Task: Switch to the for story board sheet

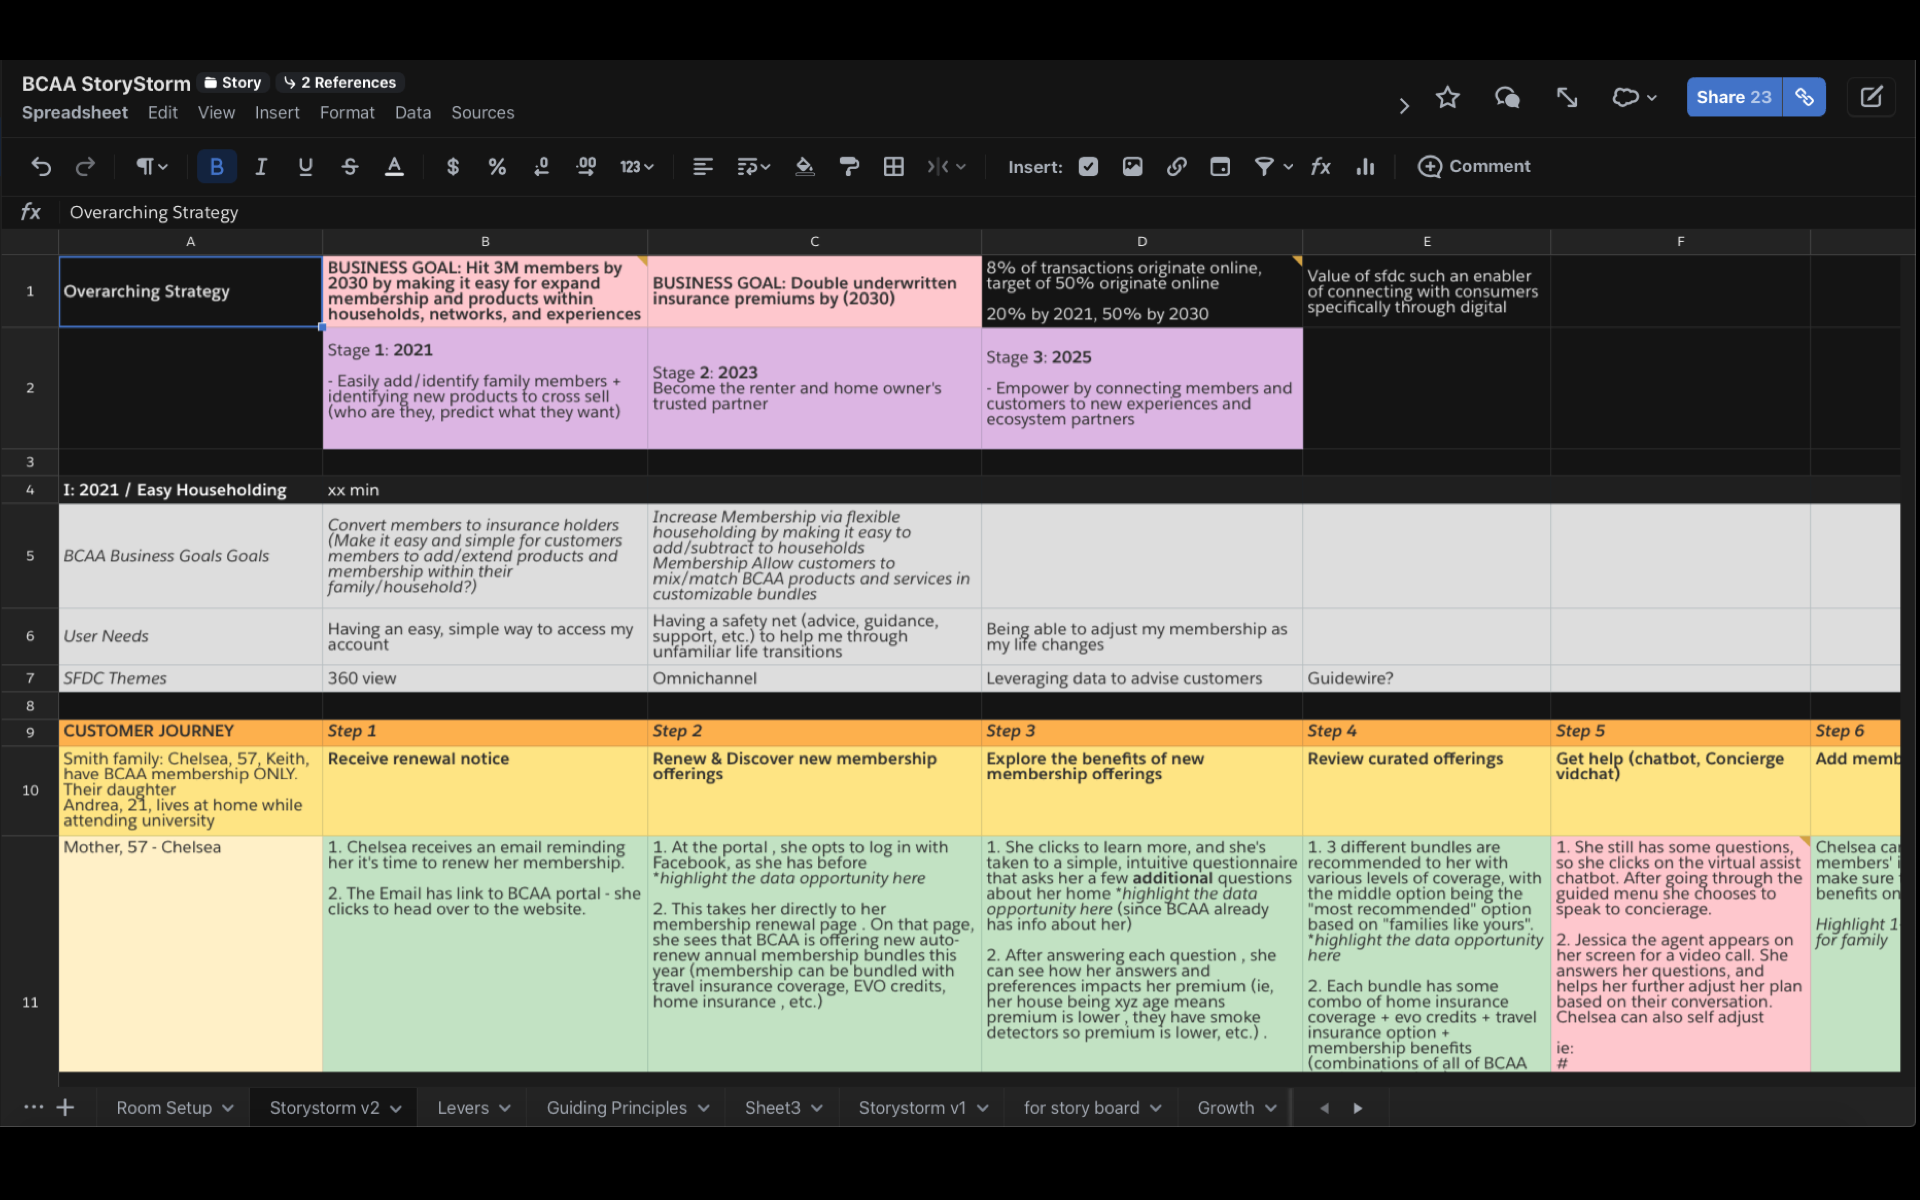Action: (x=1081, y=1108)
